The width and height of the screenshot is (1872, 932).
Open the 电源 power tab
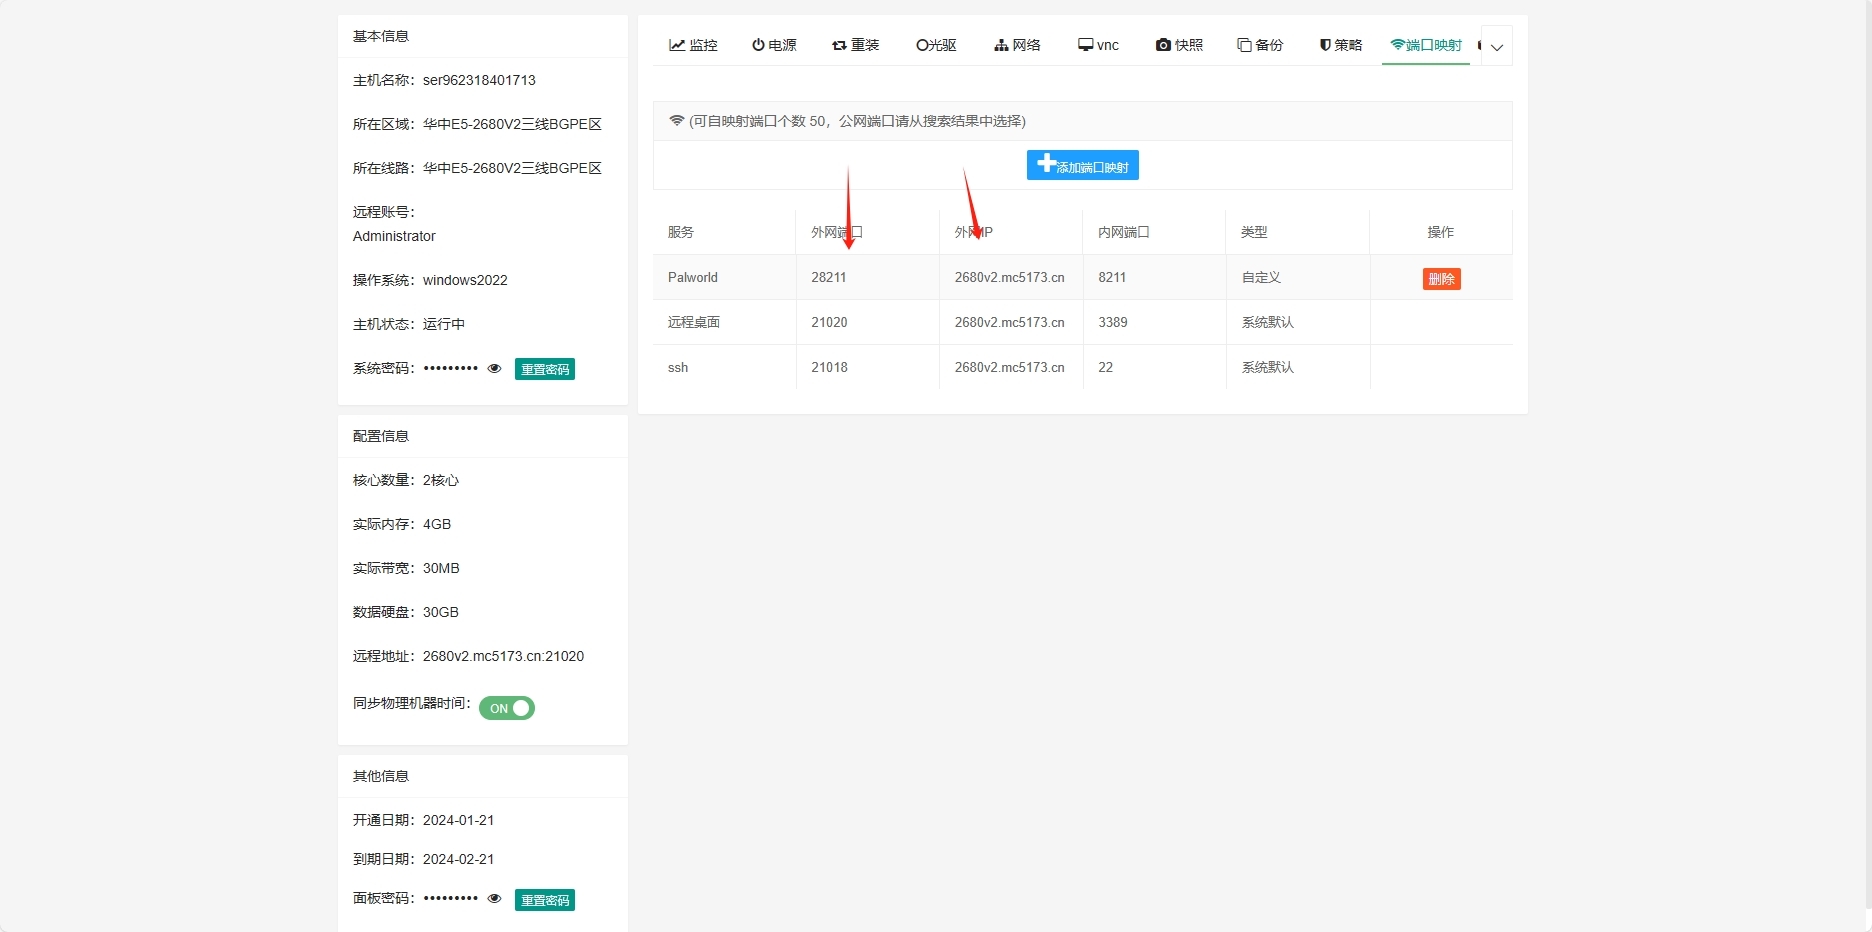pos(774,45)
